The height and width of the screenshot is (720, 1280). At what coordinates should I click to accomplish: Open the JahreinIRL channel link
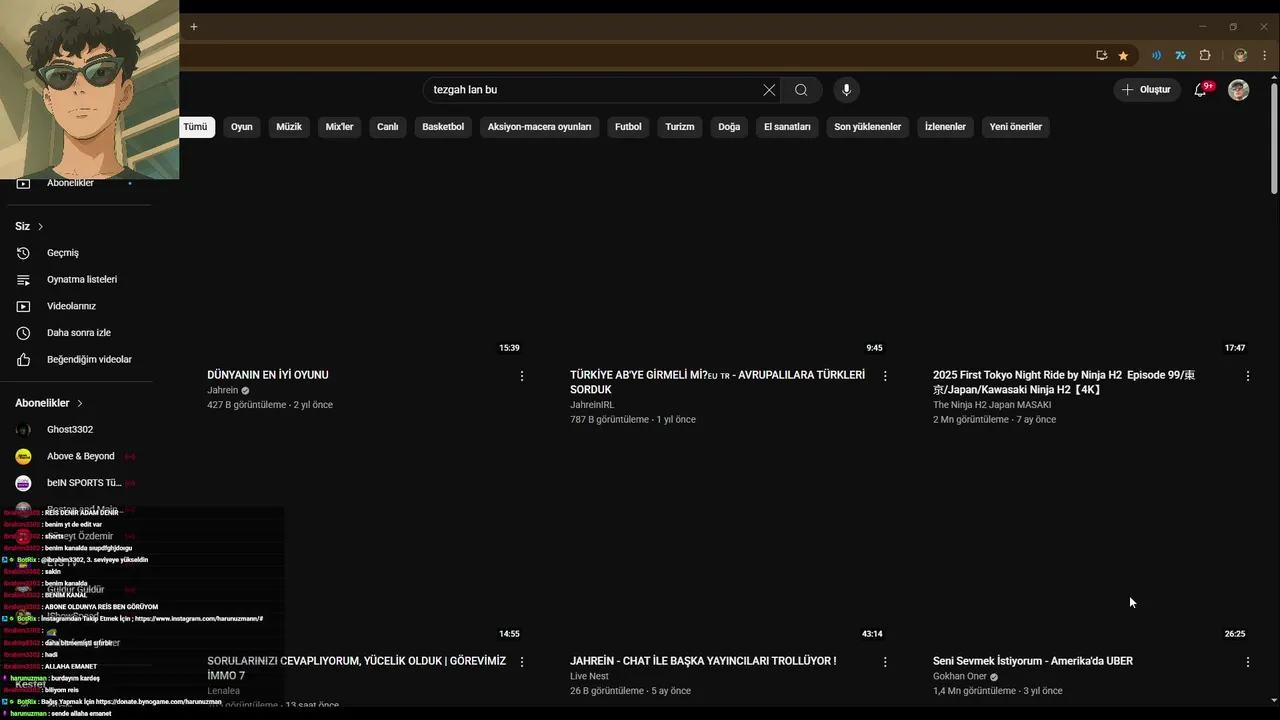tap(592, 405)
